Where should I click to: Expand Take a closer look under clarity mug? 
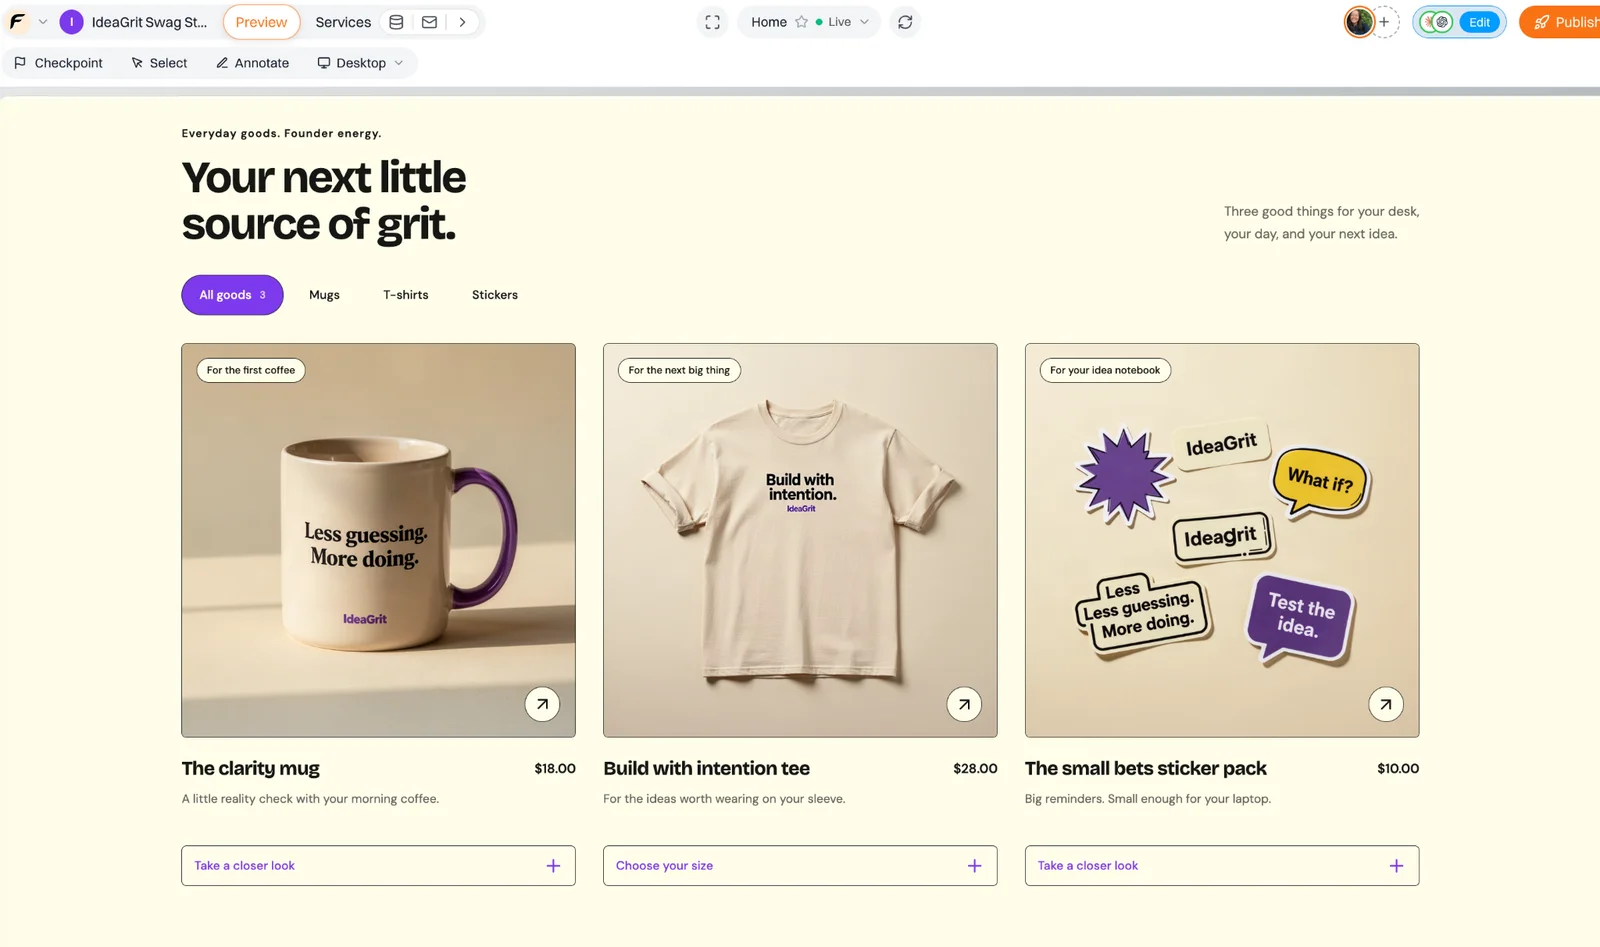click(x=378, y=866)
